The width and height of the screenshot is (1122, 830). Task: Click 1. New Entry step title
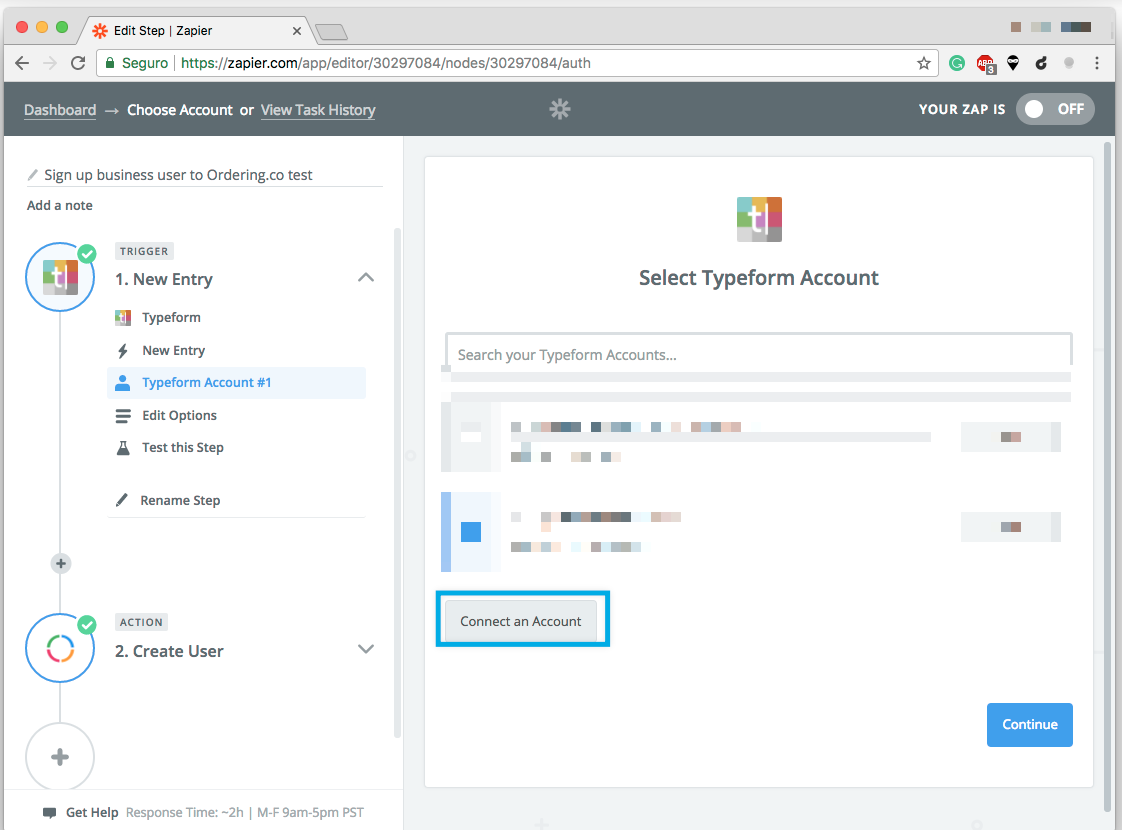click(x=164, y=279)
